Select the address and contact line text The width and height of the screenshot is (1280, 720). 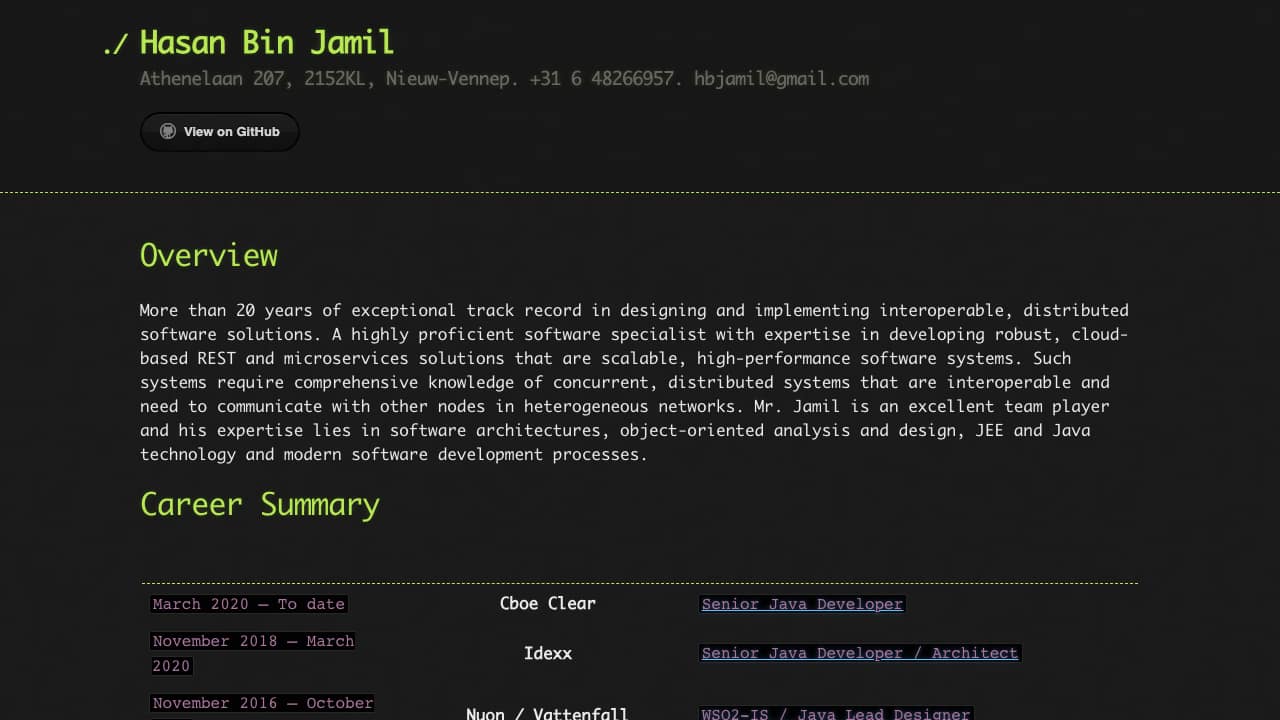coord(504,79)
